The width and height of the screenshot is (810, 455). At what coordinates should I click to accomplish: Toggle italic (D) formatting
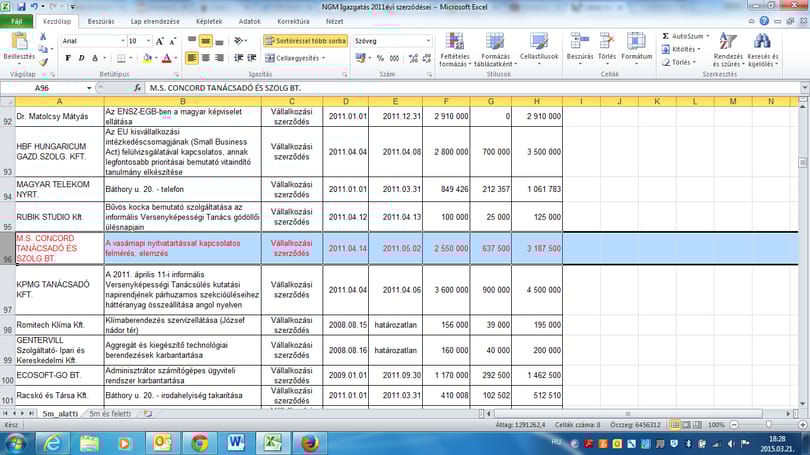coord(81,58)
